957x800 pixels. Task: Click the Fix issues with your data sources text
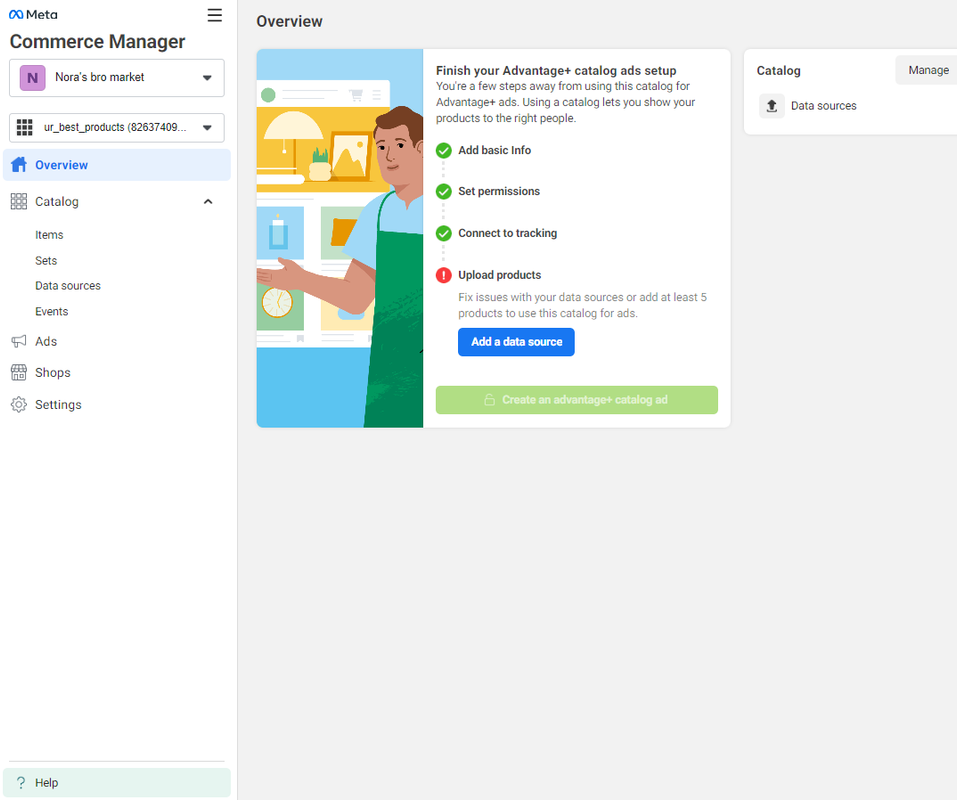[x=582, y=305]
